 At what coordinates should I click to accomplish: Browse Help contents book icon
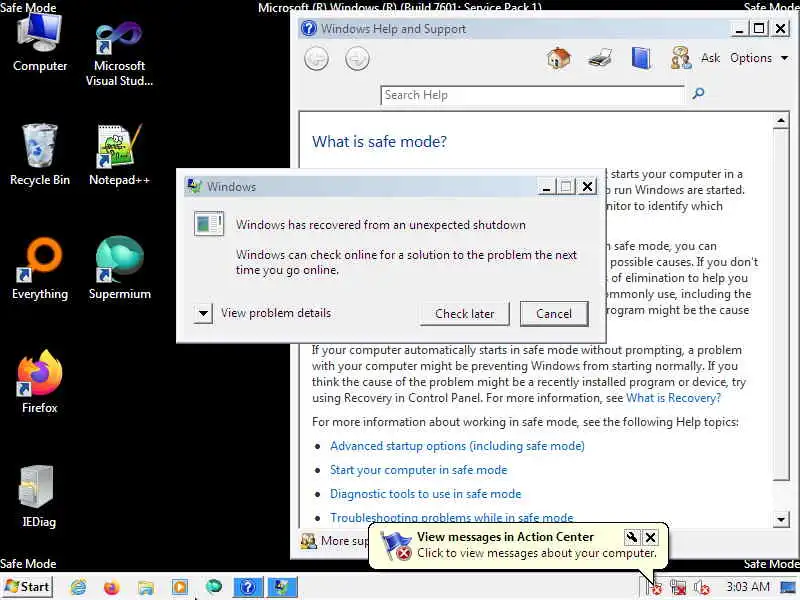641,58
